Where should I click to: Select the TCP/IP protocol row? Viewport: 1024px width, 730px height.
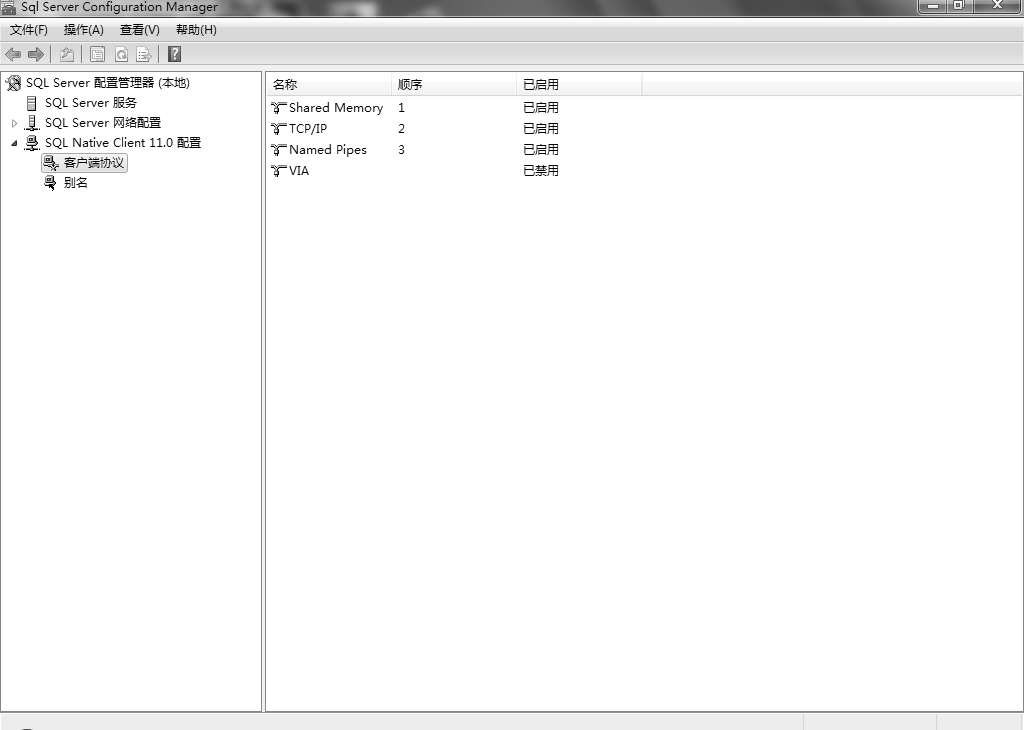point(307,129)
